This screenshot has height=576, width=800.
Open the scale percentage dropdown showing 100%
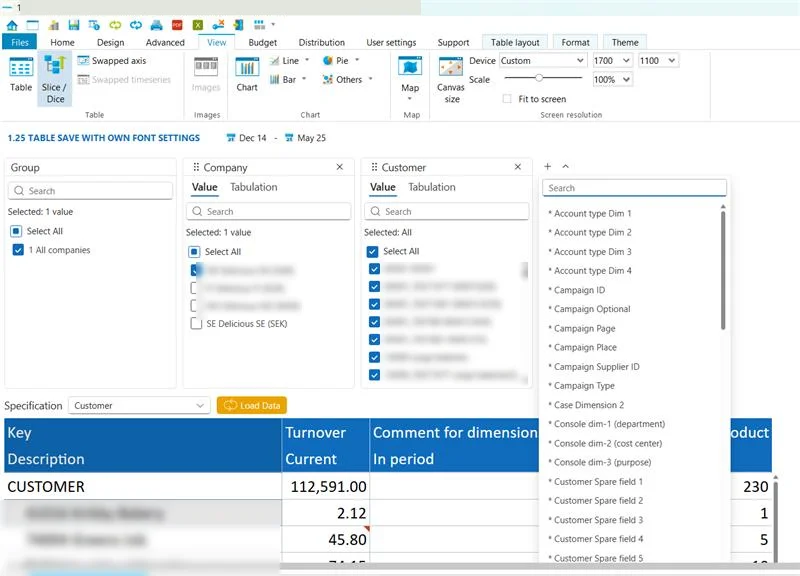coord(612,80)
